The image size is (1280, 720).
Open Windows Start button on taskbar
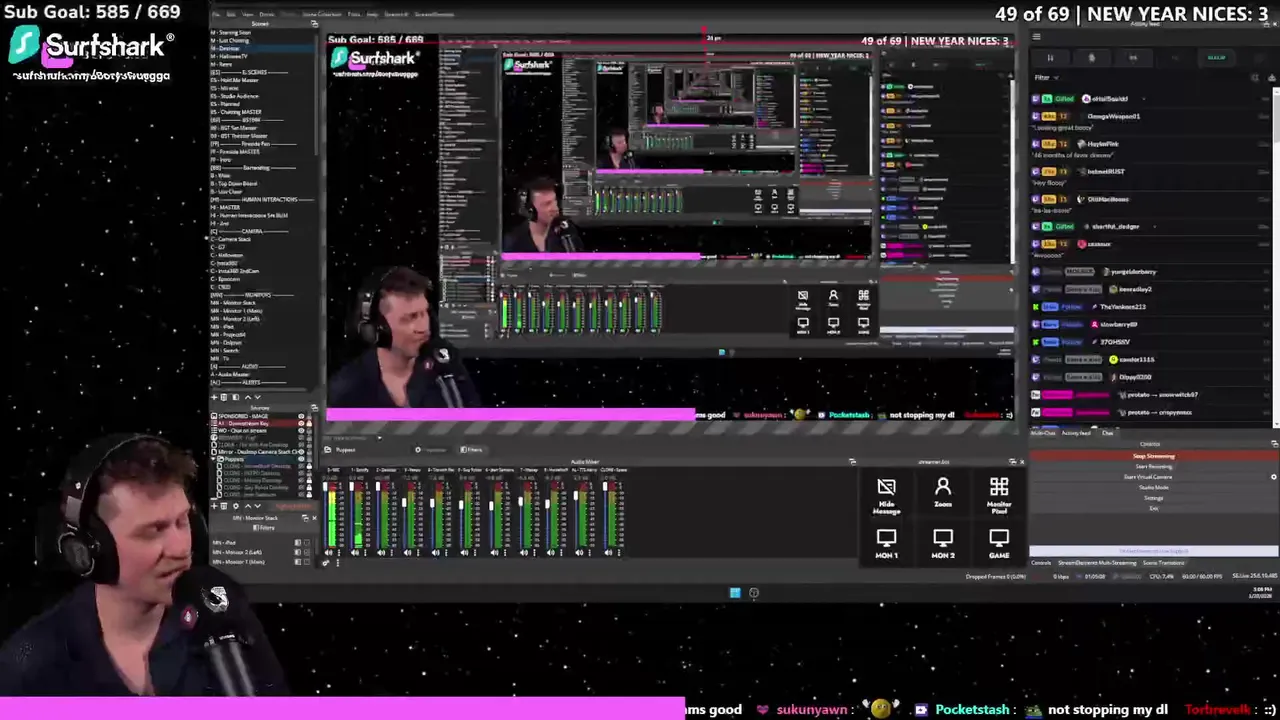click(735, 593)
